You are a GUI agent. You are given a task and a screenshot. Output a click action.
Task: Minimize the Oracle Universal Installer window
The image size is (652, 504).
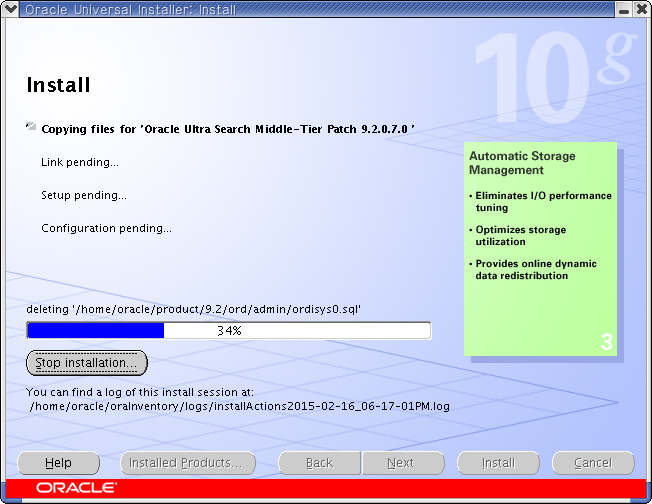[x=624, y=9]
